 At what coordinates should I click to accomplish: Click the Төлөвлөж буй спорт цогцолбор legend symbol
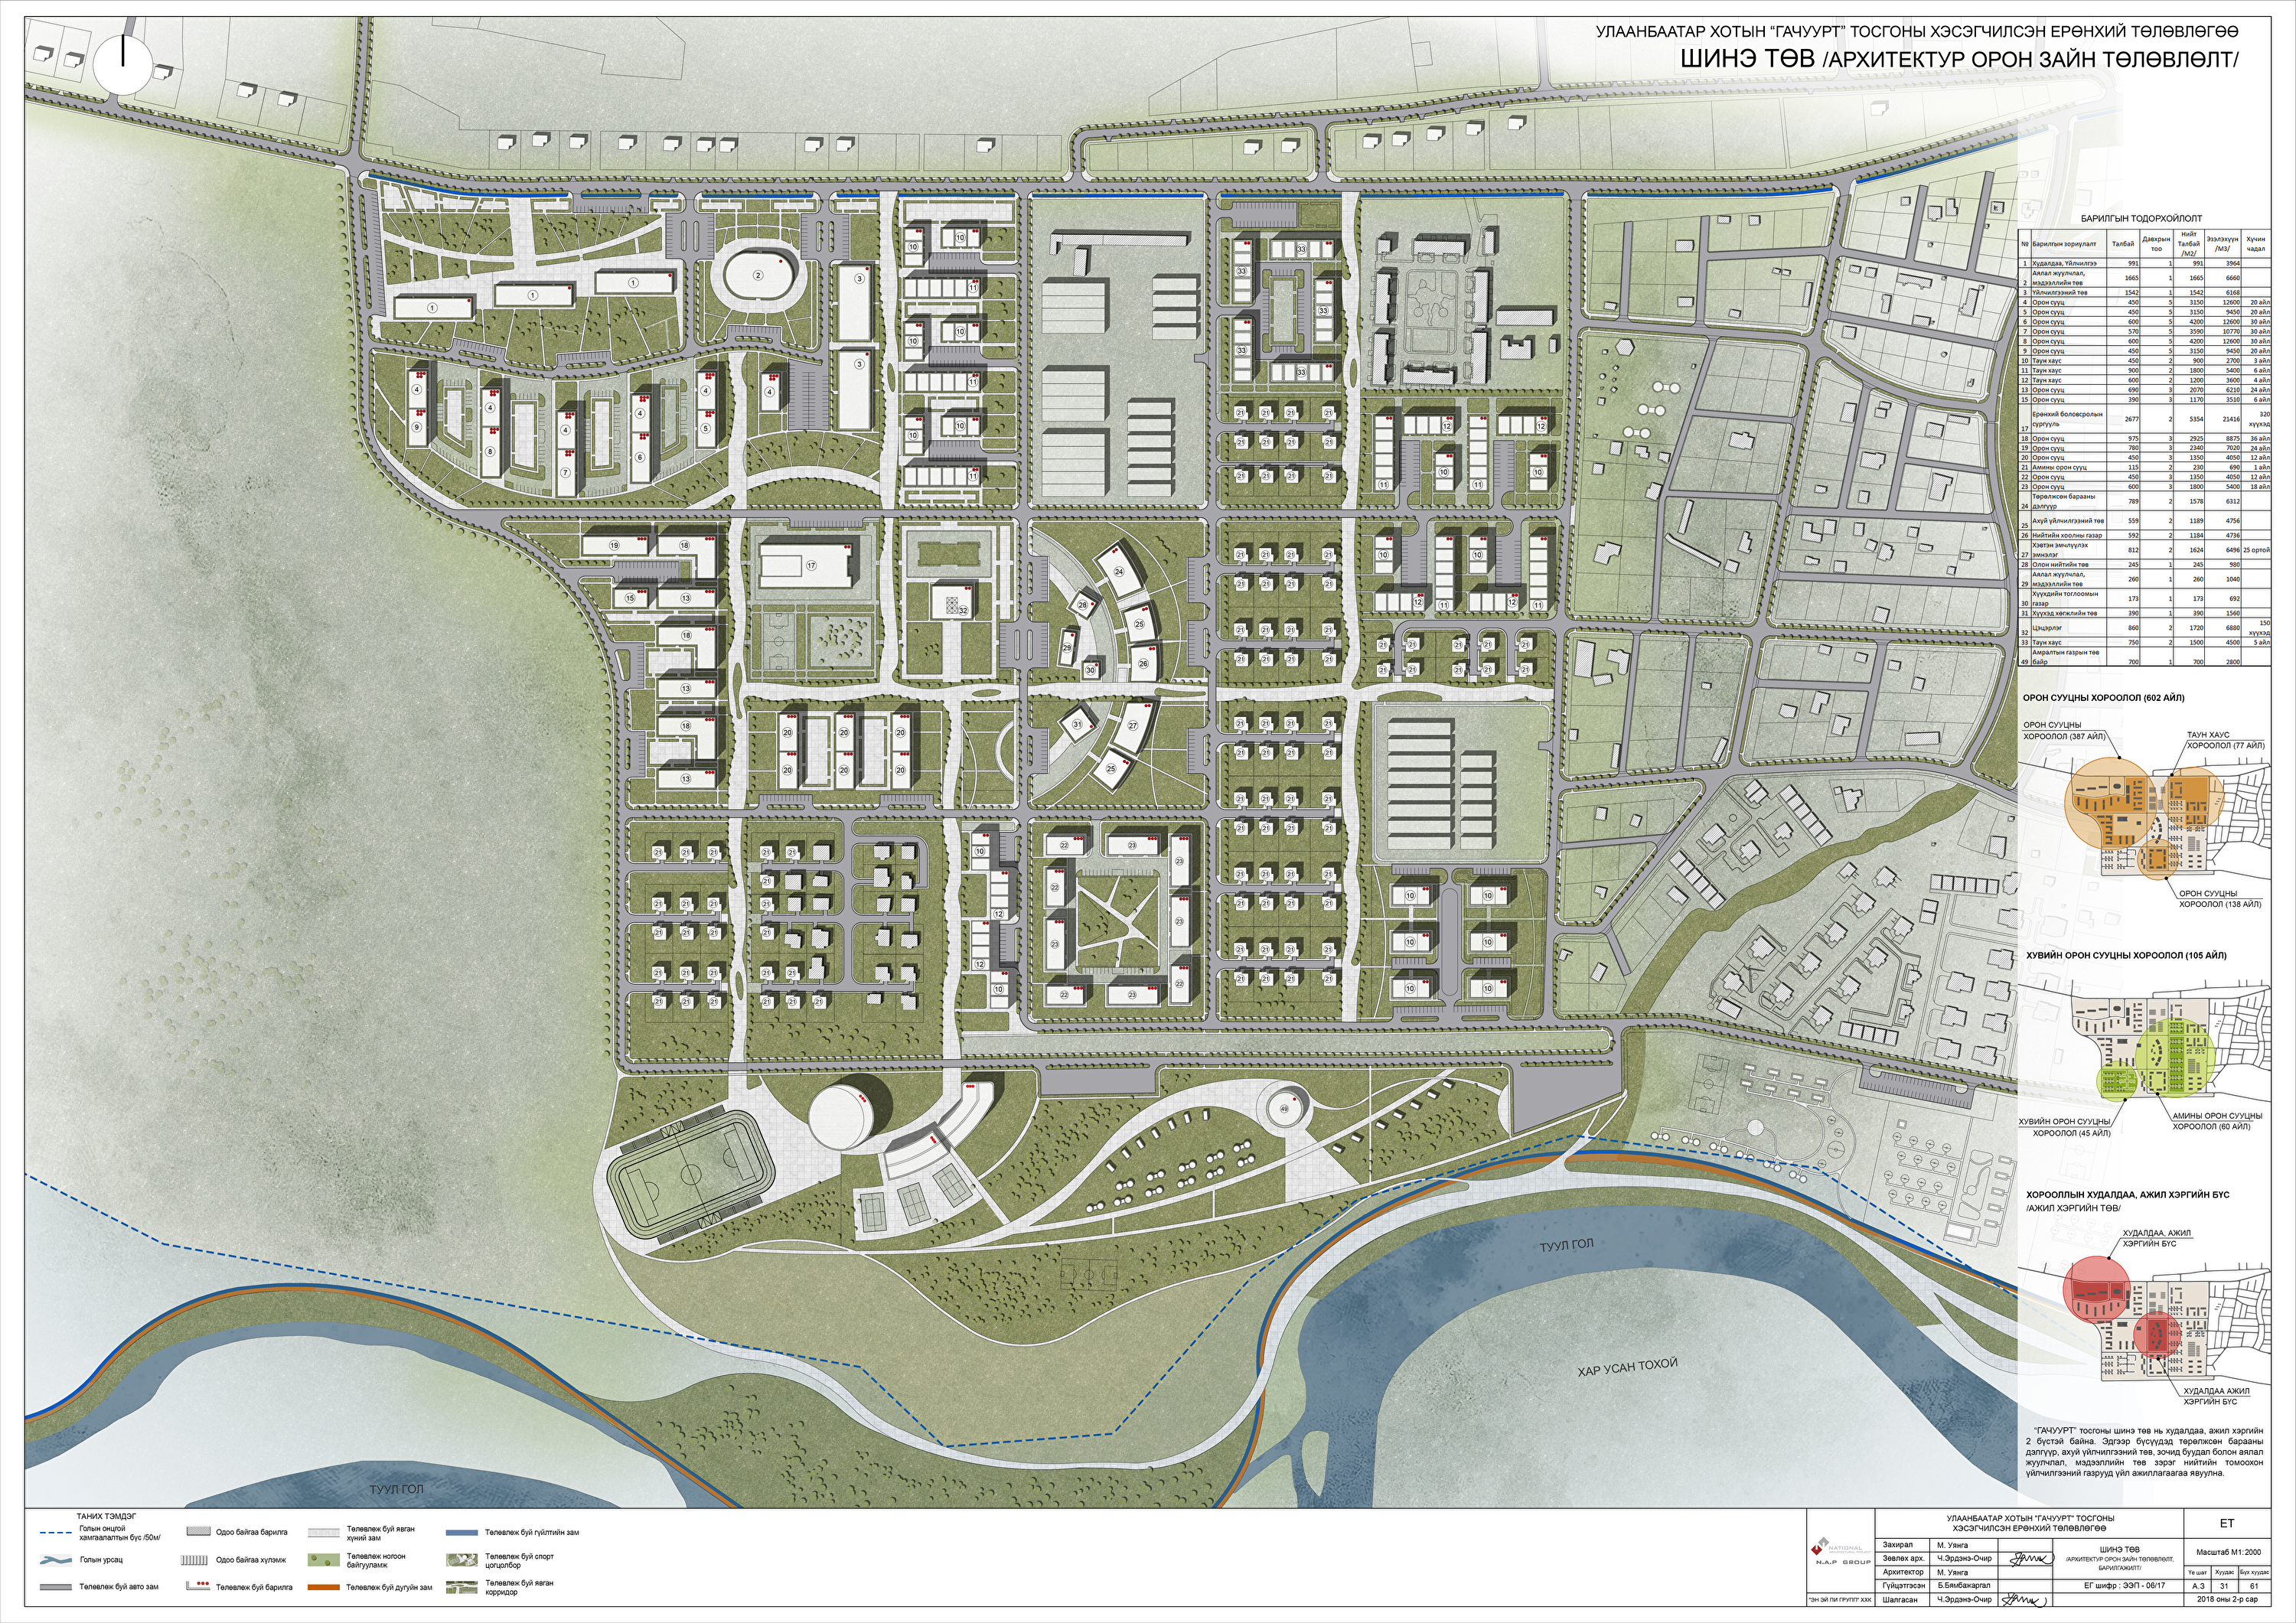pos(461,1560)
